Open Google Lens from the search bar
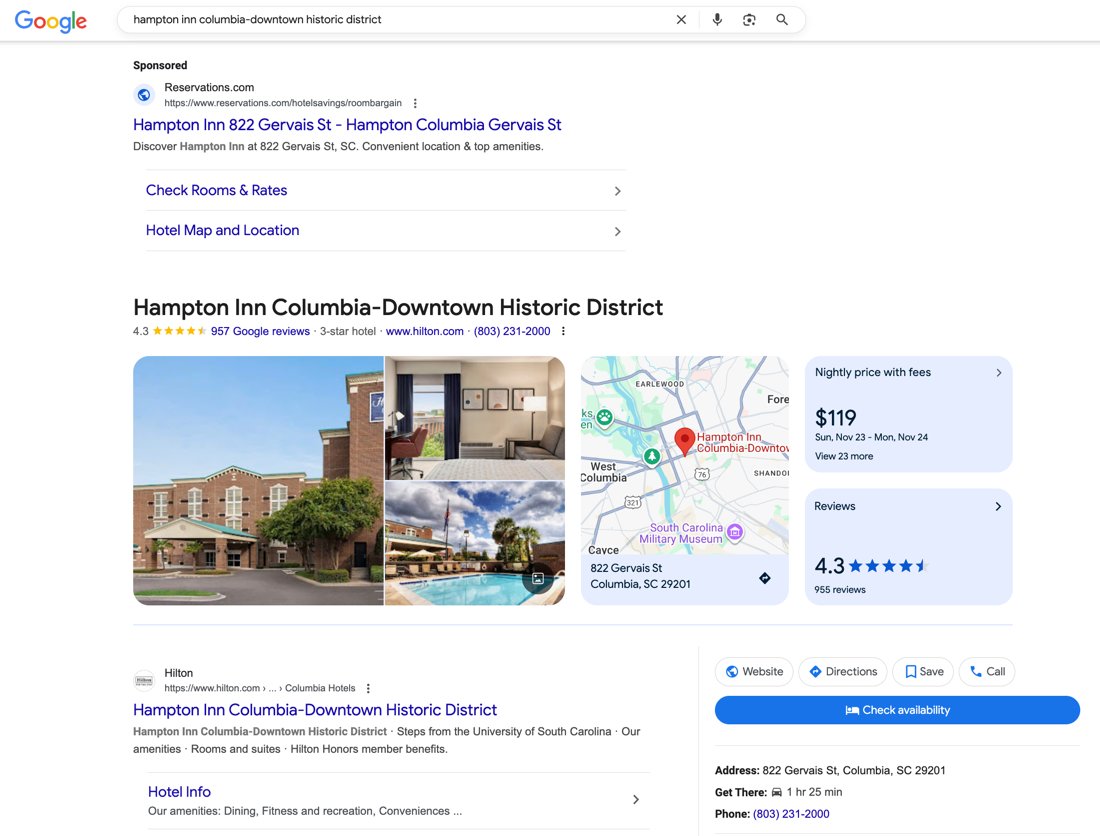 coord(749,19)
